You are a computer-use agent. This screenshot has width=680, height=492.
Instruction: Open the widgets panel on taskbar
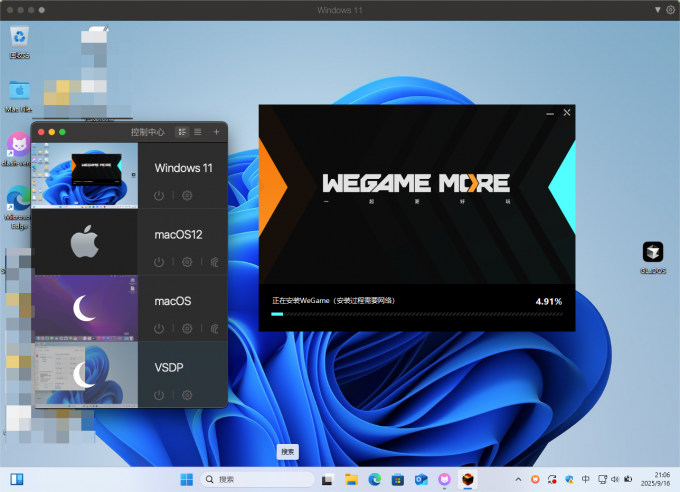[18, 479]
